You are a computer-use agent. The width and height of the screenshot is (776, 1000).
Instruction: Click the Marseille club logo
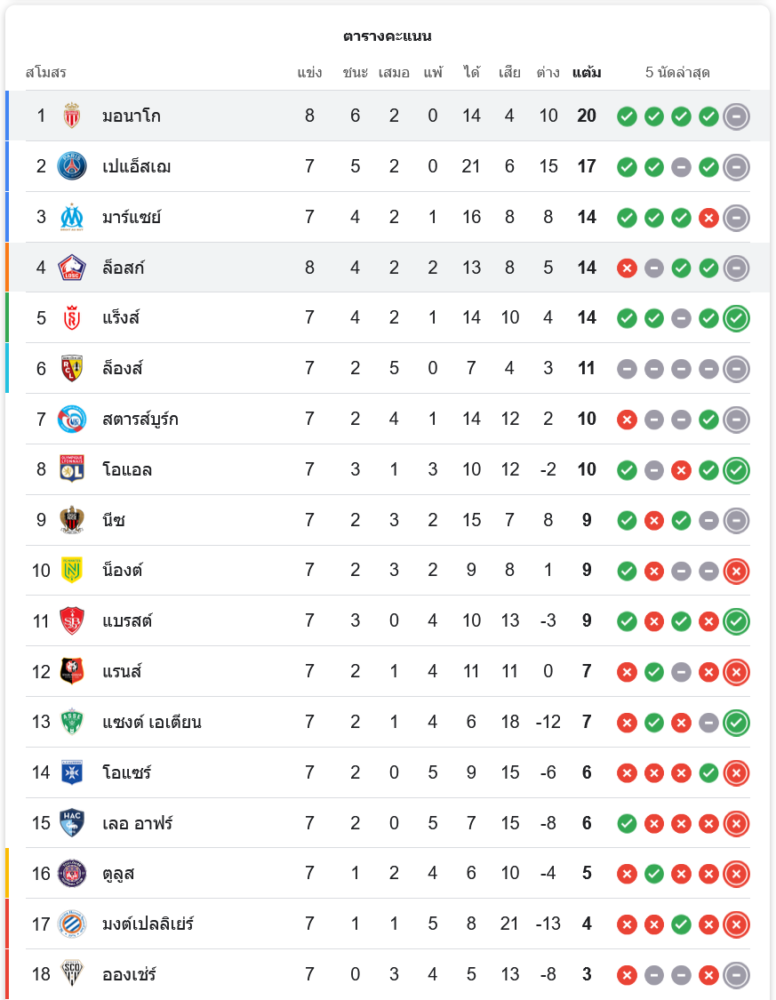[x=71, y=217]
